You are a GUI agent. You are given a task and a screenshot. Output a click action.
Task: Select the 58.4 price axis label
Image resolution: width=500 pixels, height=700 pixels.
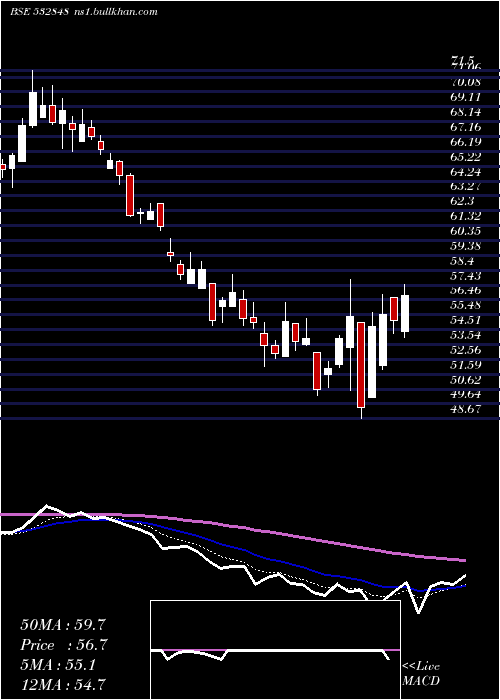[462, 261]
